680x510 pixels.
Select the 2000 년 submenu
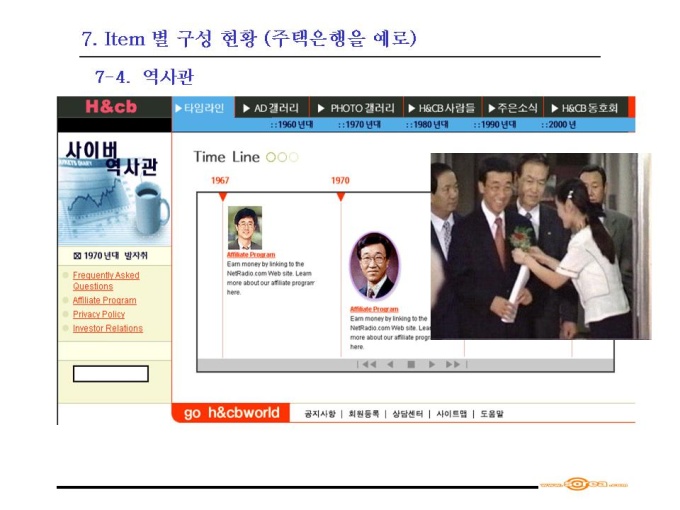(x=559, y=124)
